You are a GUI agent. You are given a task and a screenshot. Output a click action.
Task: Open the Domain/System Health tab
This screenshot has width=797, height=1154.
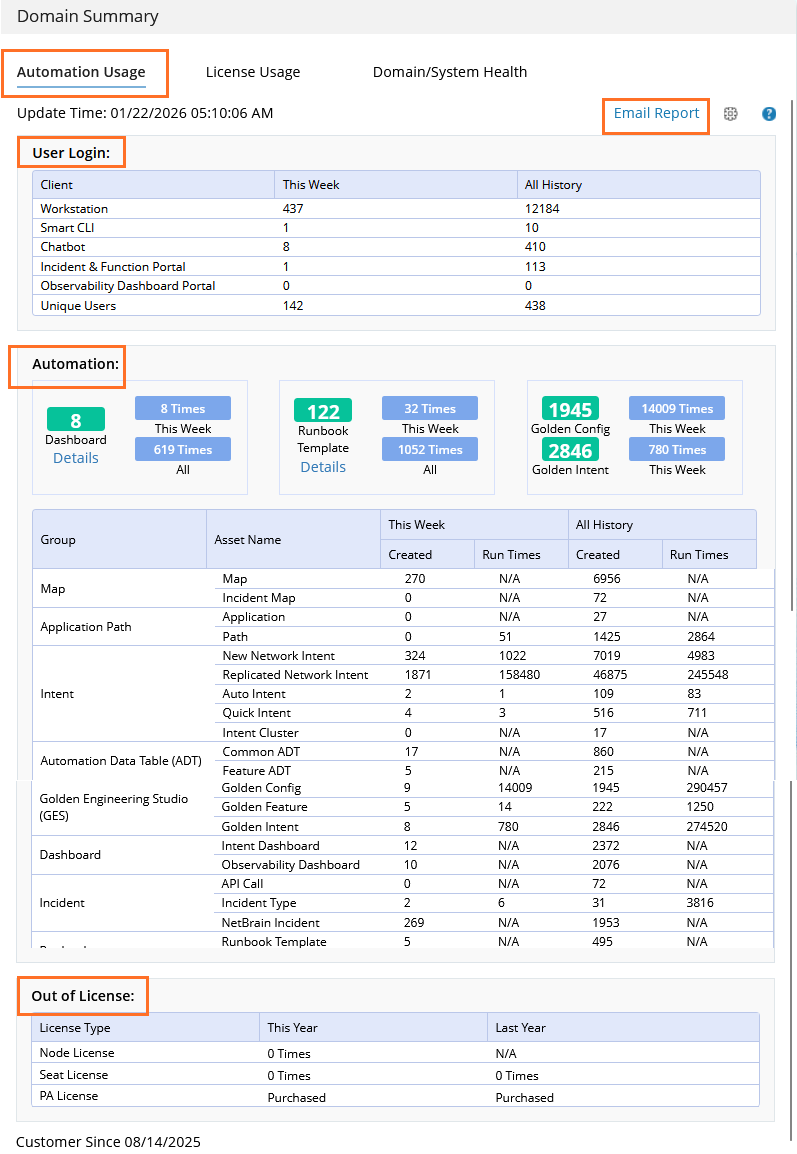450,72
